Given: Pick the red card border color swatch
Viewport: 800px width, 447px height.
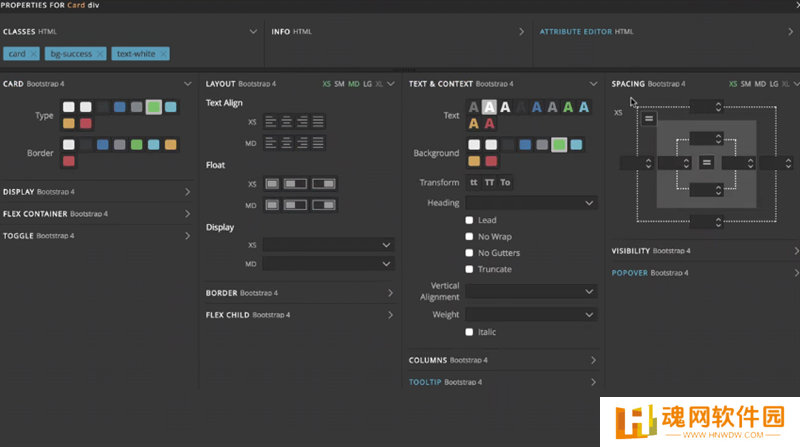Looking at the screenshot, I should [x=68, y=161].
